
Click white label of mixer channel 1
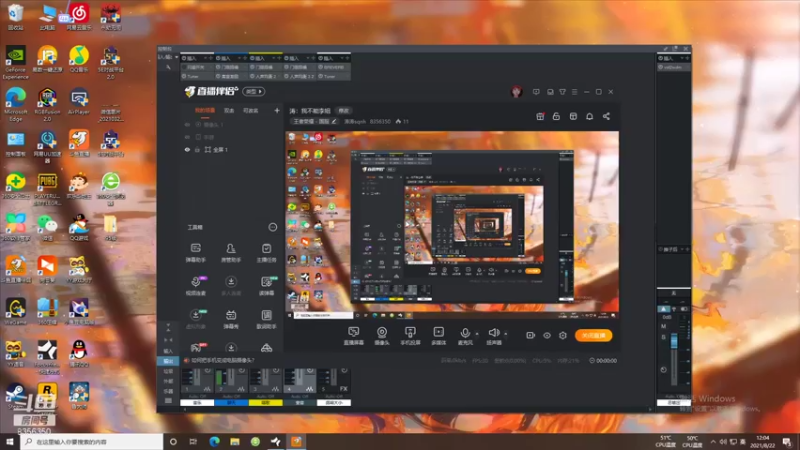click(x=197, y=403)
